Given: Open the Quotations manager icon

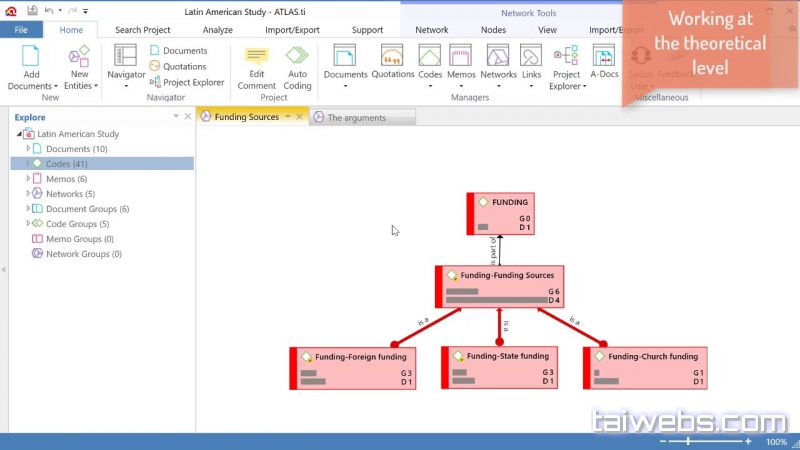Looking at the screenshot, I should pos(393,56).
